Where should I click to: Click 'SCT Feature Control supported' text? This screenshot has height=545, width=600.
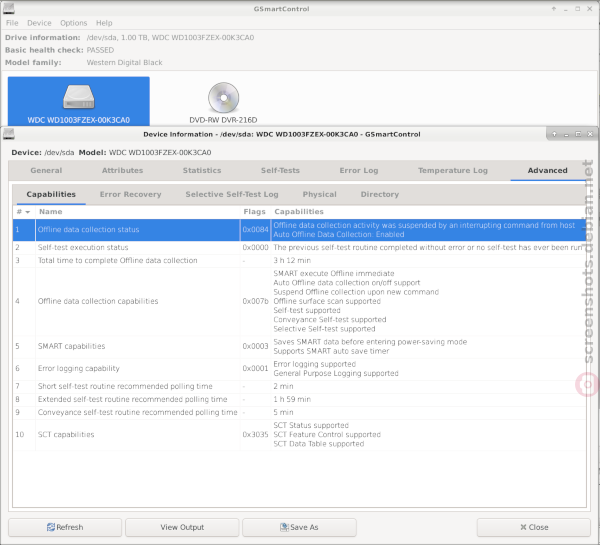click(327, 434)
